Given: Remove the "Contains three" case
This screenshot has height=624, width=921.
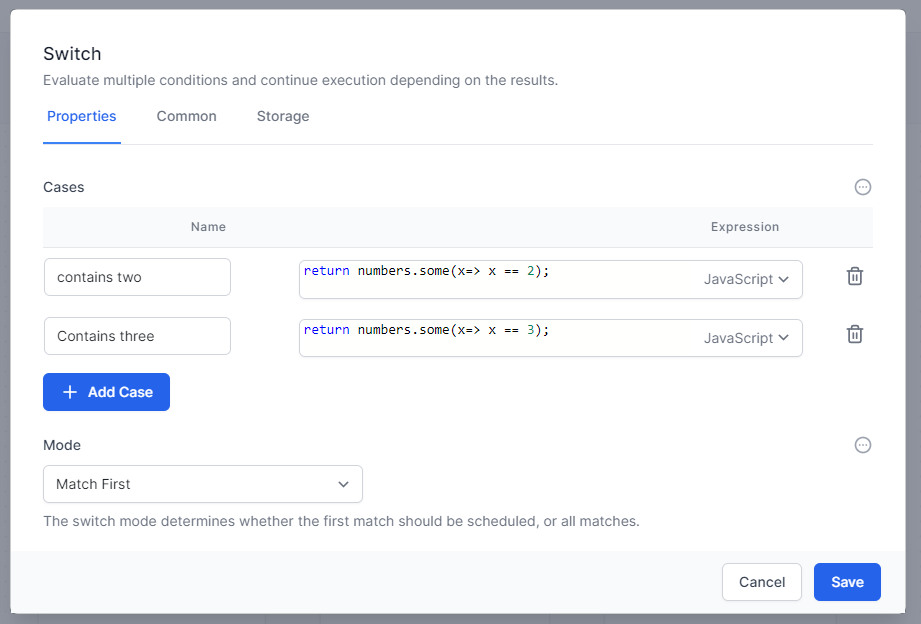Looking at the screenshot, I should coord(855,335).
